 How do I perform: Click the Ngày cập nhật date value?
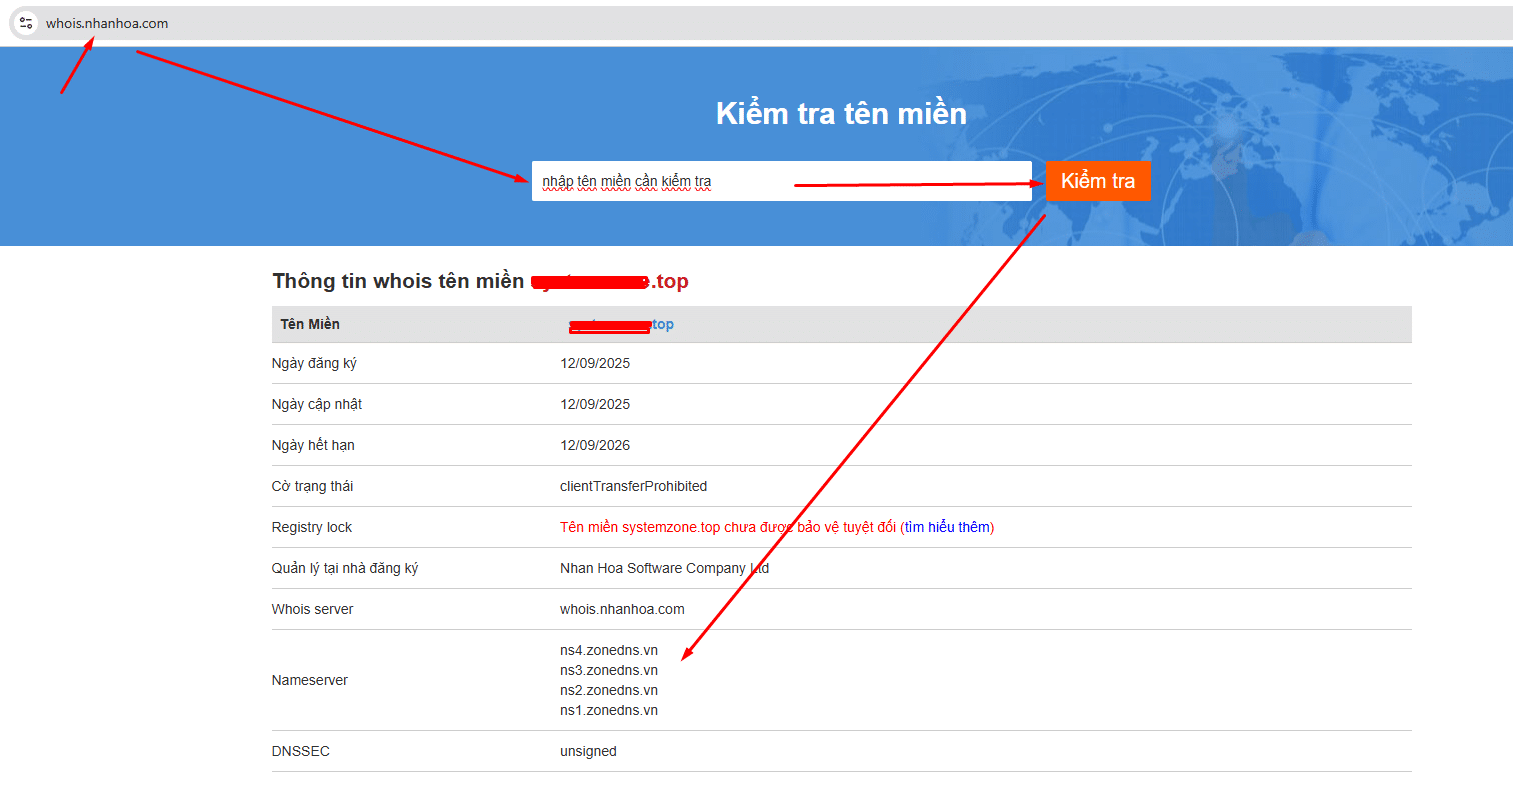point(595,404)
